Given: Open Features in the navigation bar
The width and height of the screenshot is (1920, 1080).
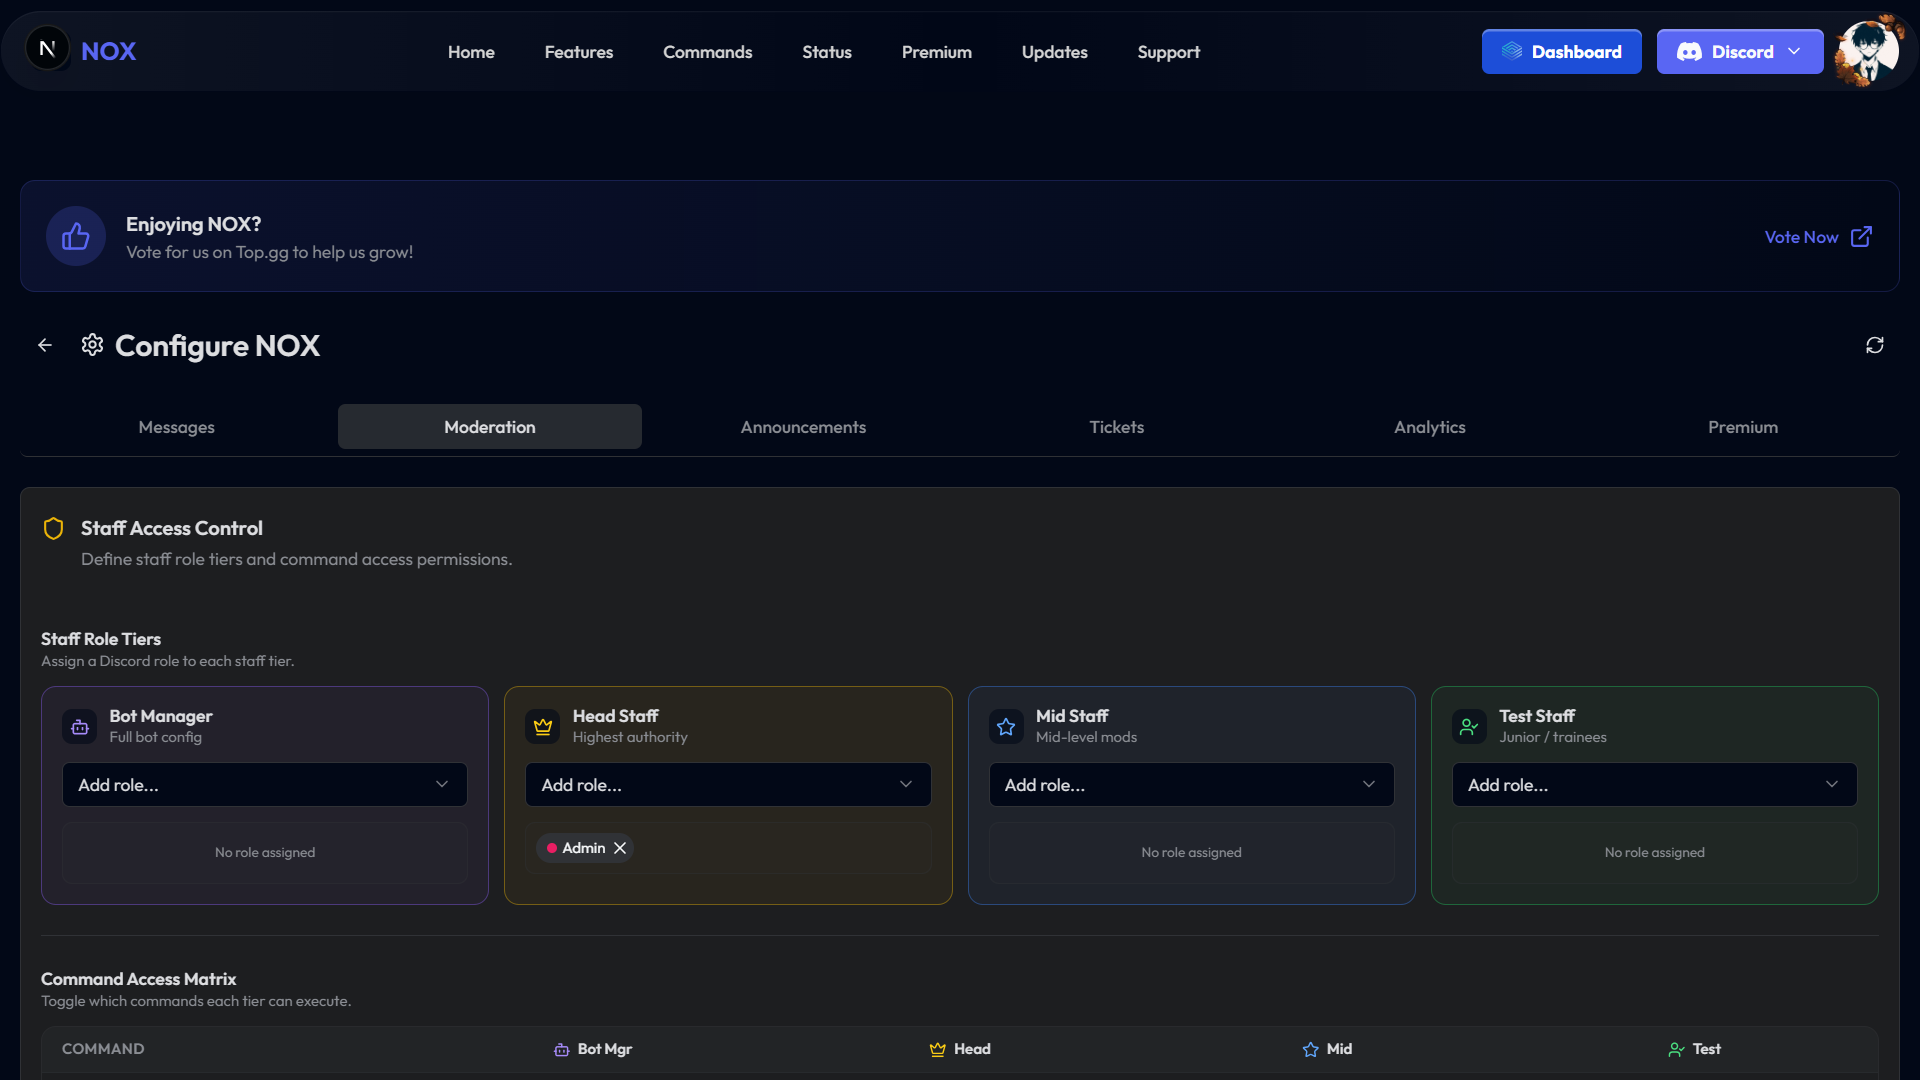Looking at the screenshot, I should click(579, 52).
